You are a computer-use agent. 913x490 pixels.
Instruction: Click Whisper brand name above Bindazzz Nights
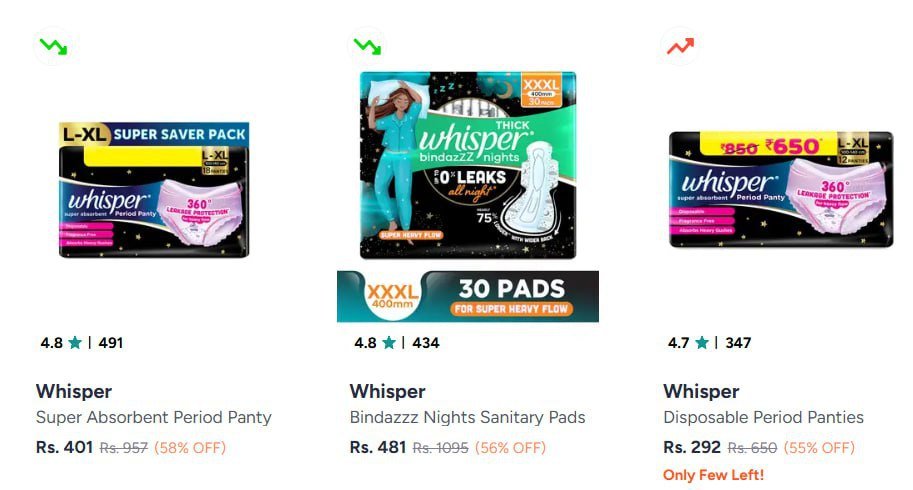pyautogui.click(x=388, y=391)
